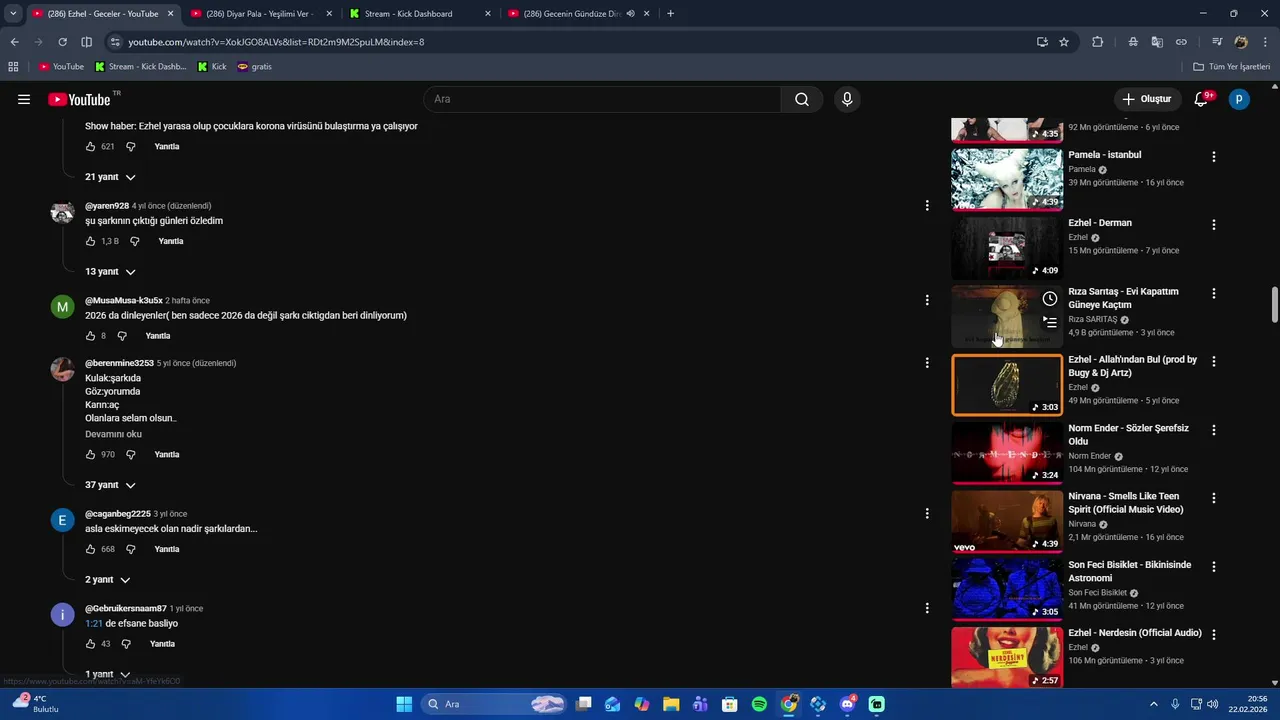
Task: Open Windows Start menu
Action: pyautogui.click(x=404, y=704)
